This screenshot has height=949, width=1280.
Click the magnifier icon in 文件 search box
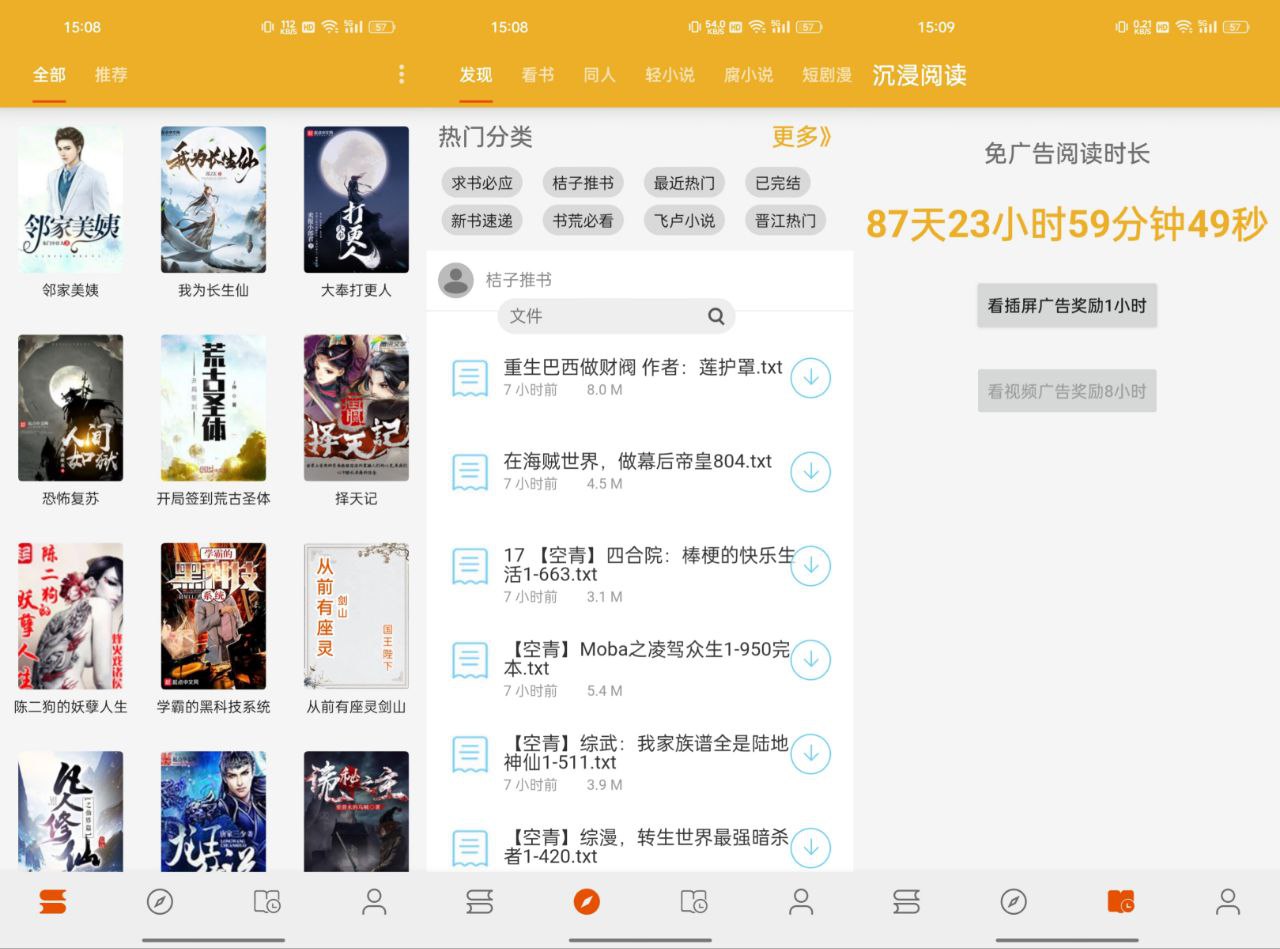coord(716,316)
